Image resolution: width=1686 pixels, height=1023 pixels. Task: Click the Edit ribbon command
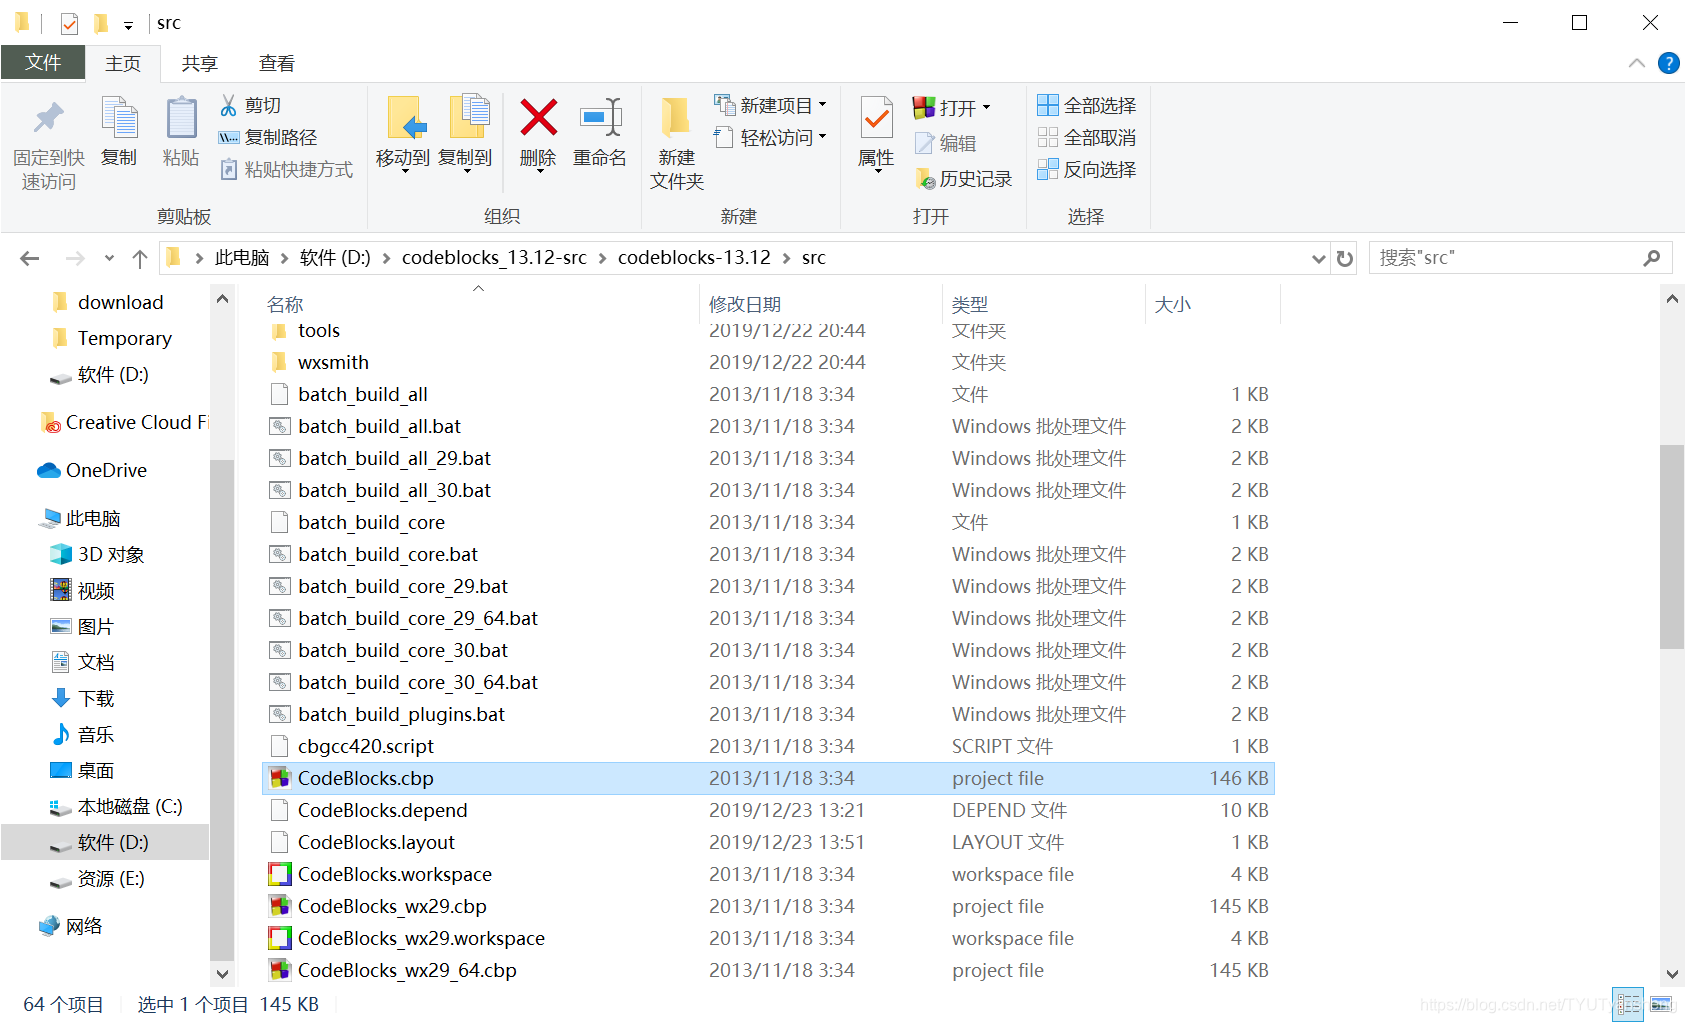tap(946, 143)
